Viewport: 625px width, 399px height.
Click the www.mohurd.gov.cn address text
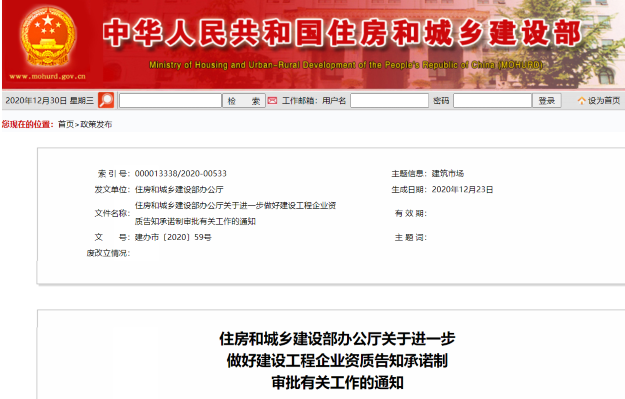point(47,76)
